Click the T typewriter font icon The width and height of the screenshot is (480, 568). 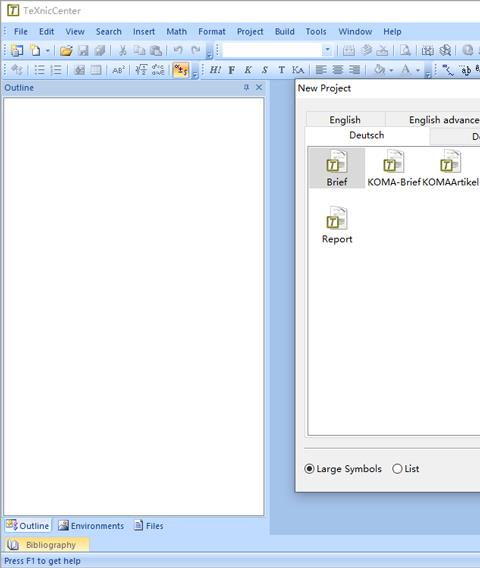pos(281,70)
